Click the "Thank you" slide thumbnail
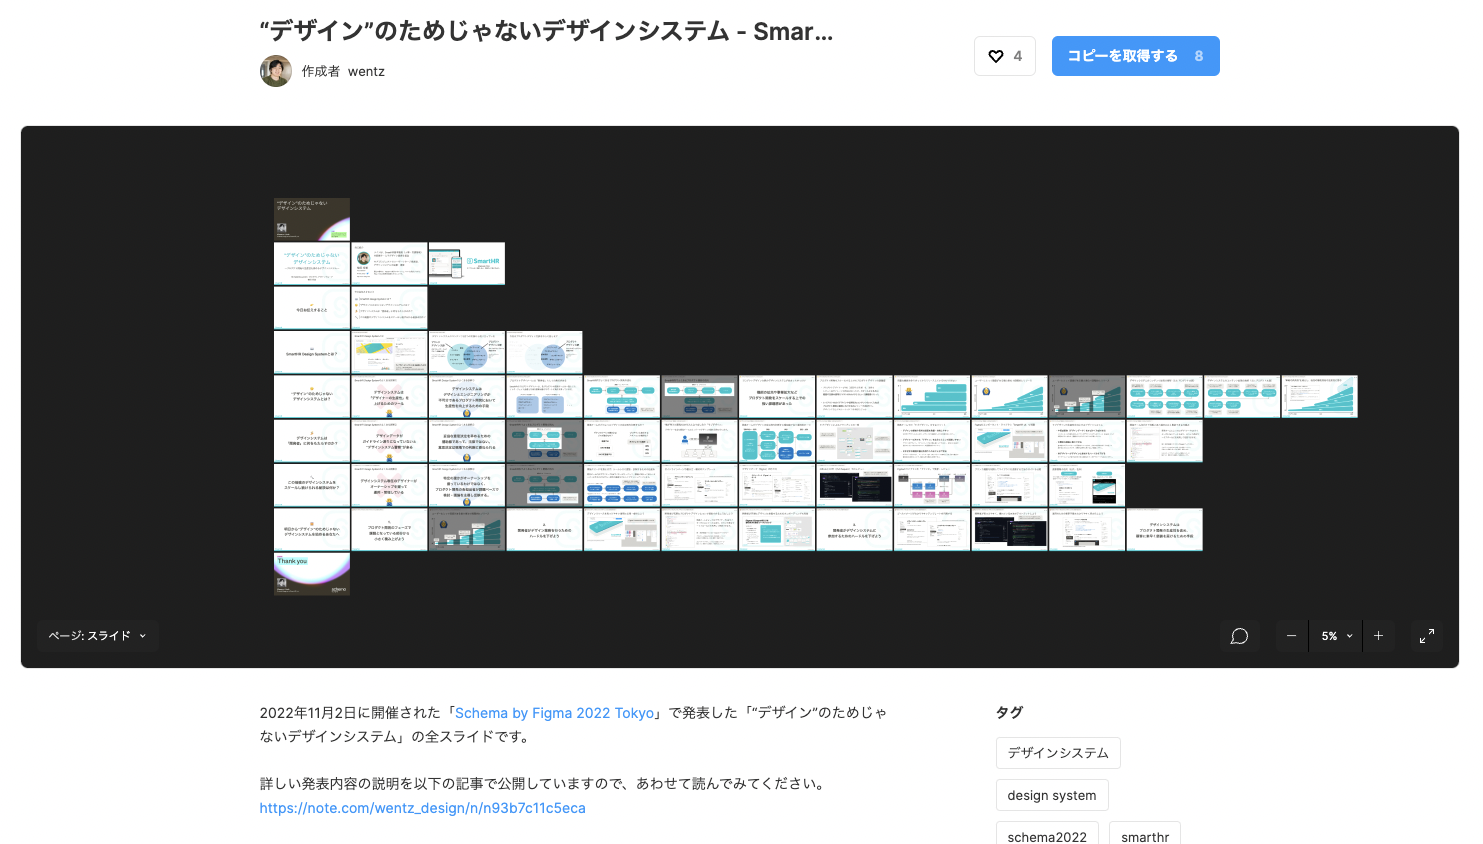 pos(311,574)
